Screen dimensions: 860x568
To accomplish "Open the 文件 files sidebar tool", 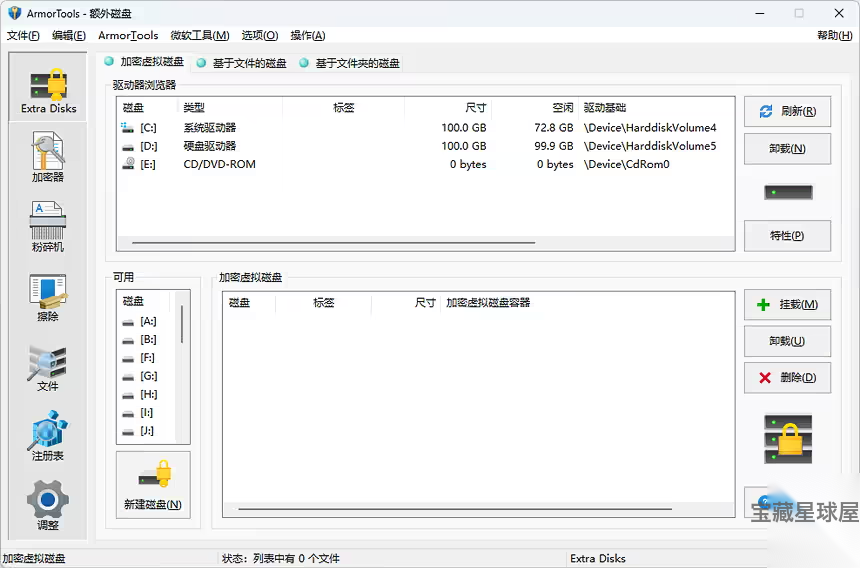I will [48, 366].
